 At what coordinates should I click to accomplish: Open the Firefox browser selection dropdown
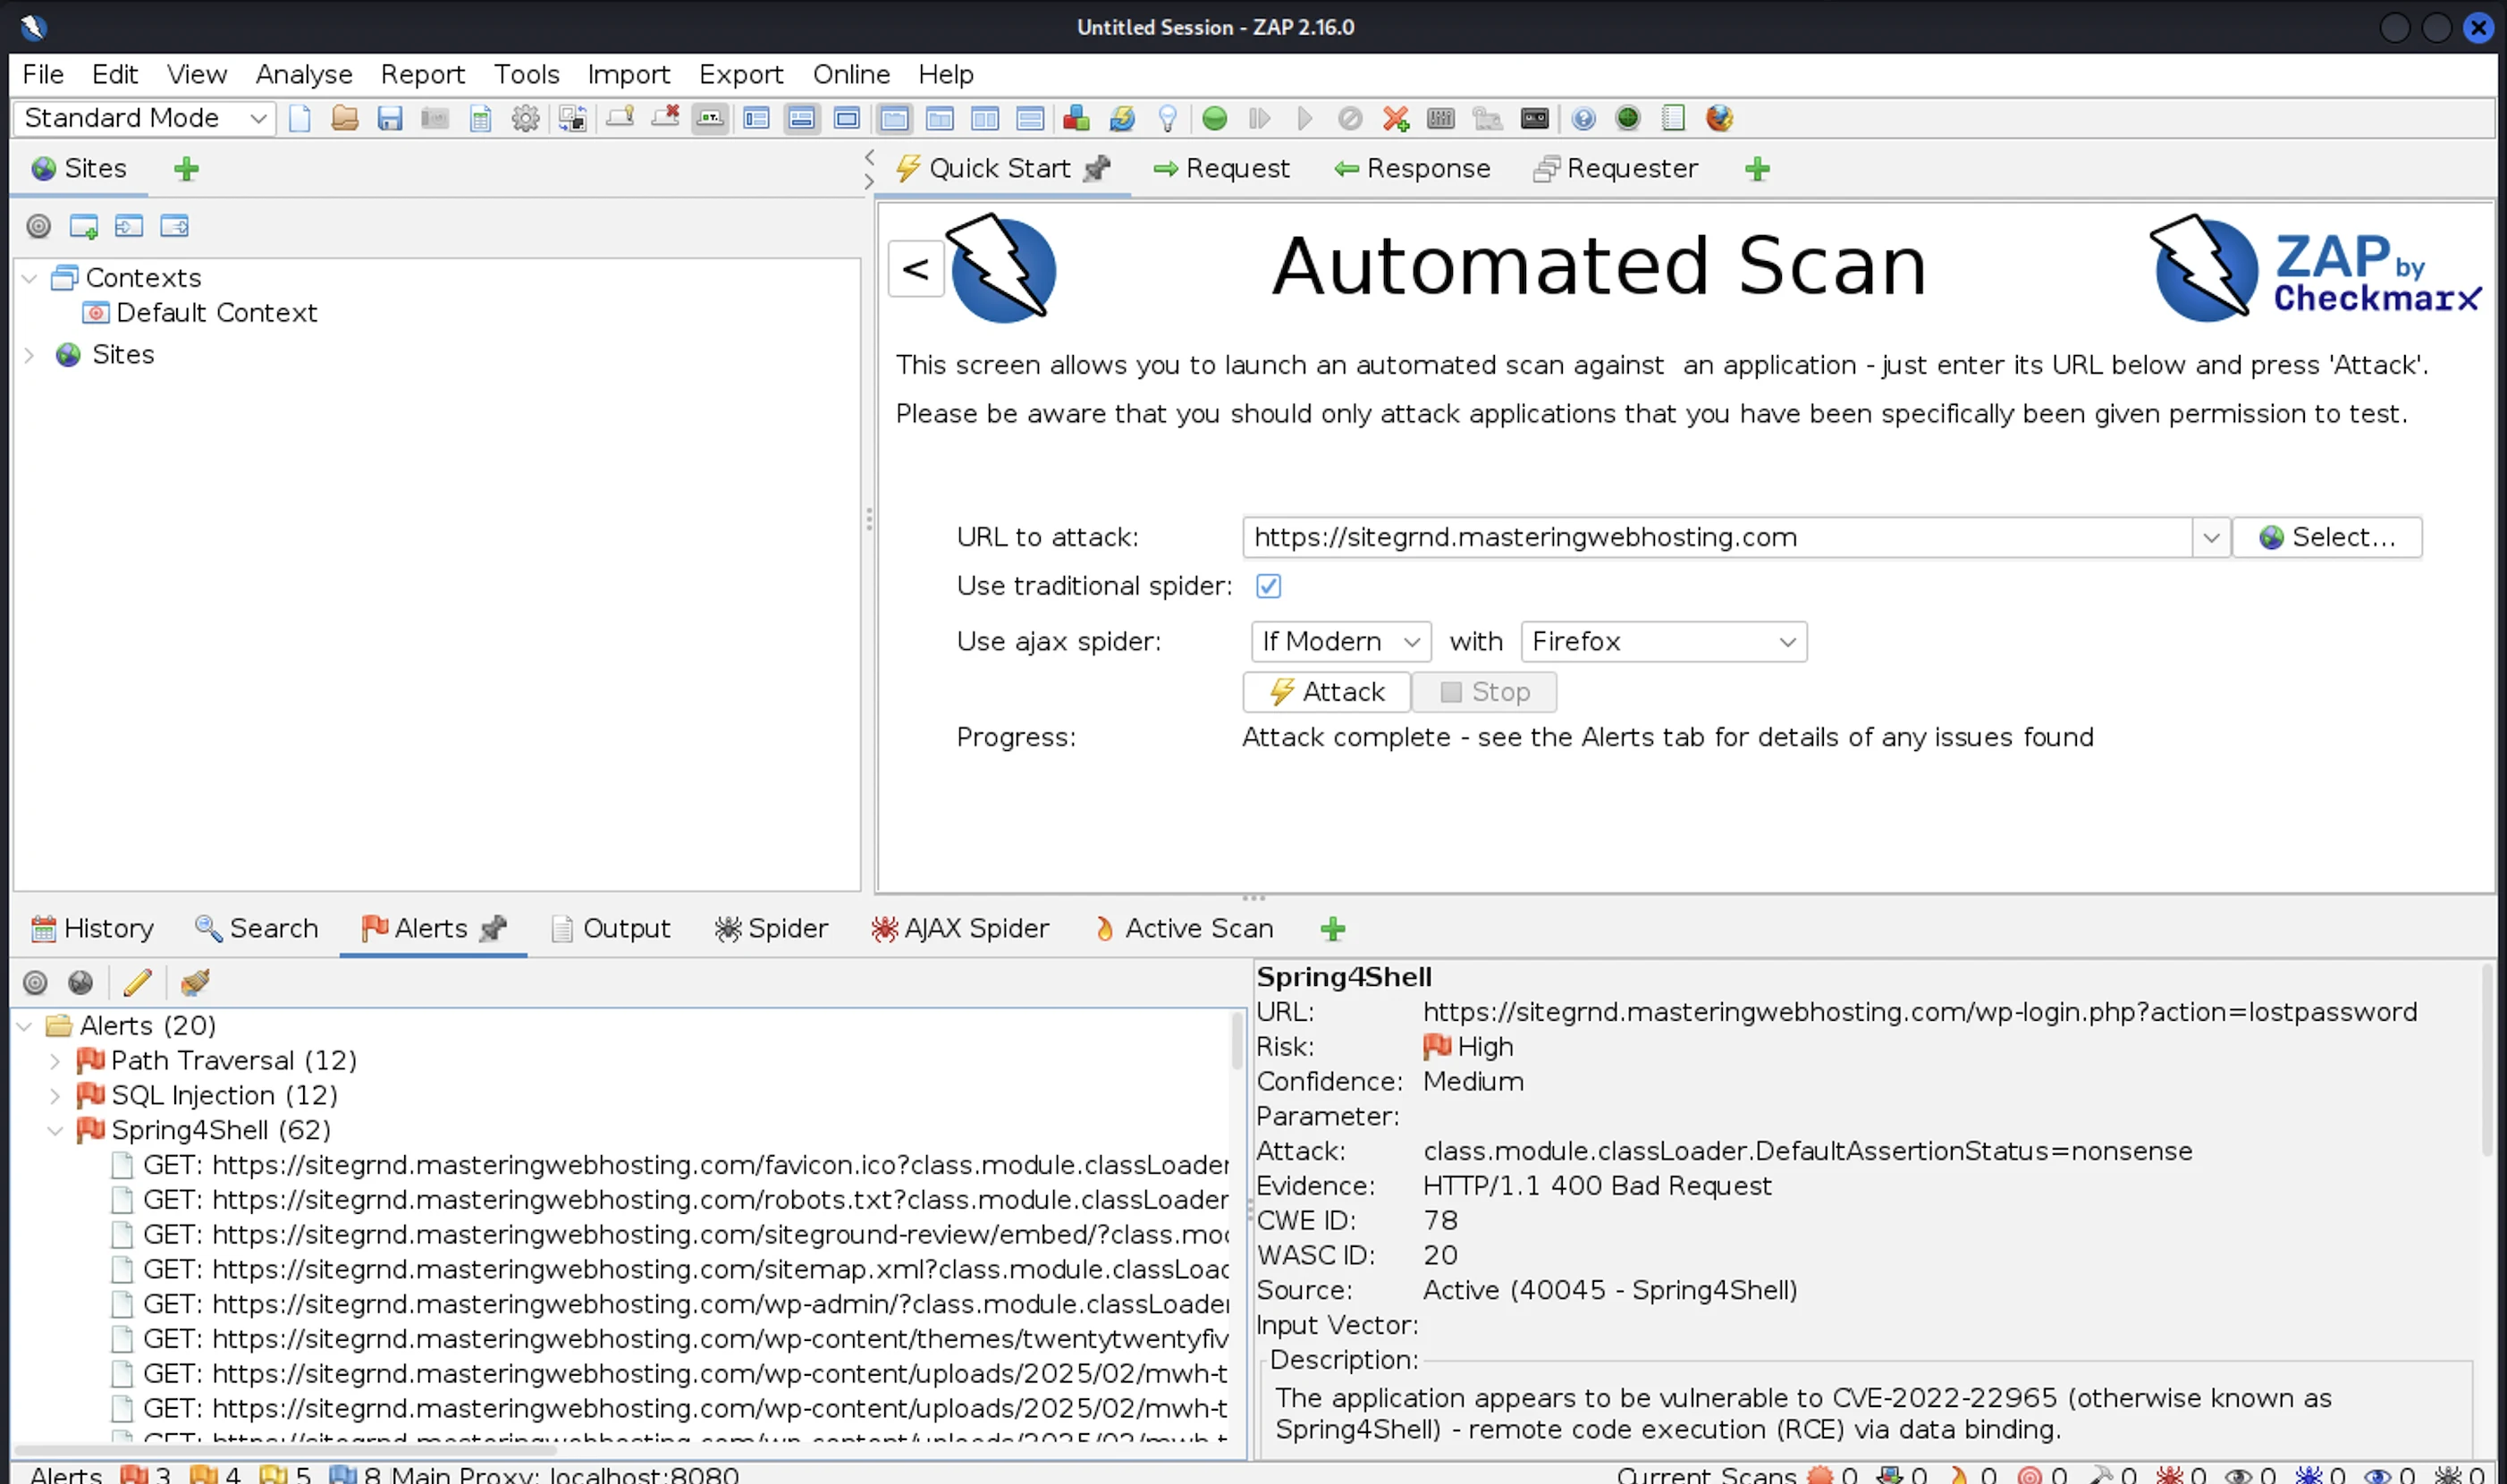coord(1663,642)
